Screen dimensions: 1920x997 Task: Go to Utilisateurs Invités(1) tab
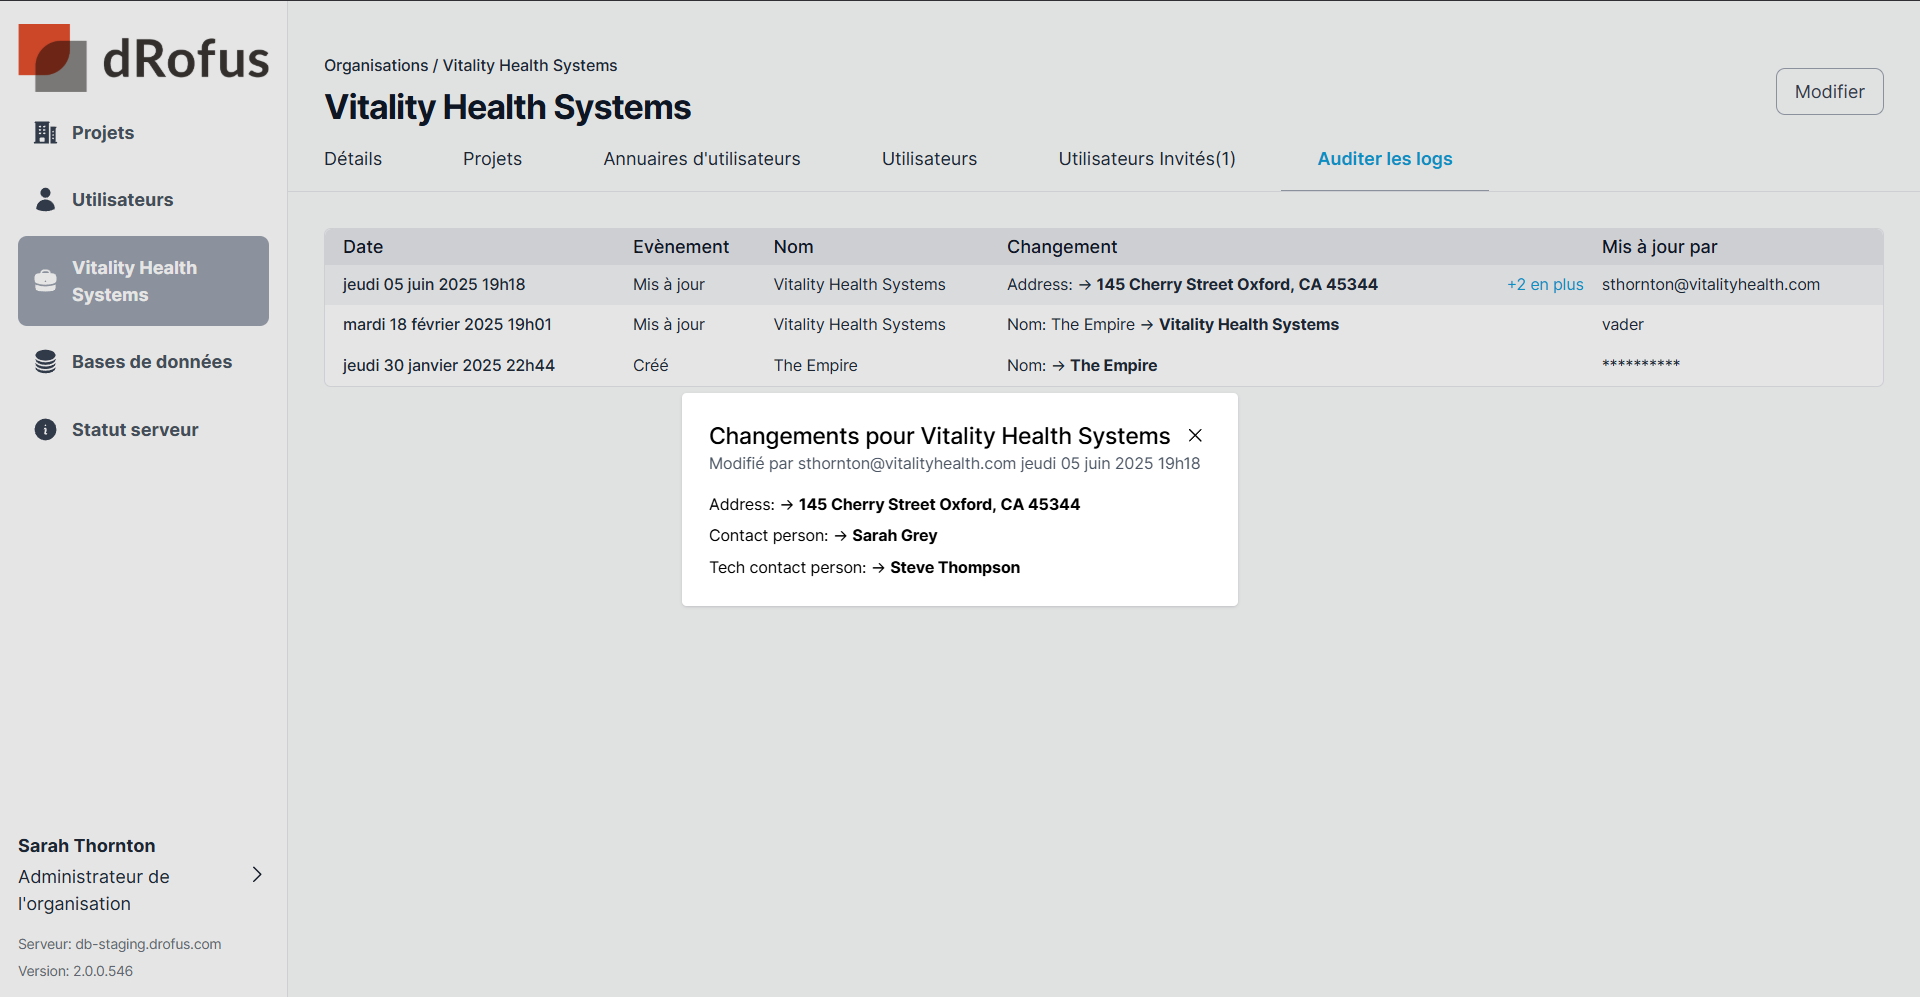coord(1147,159)
